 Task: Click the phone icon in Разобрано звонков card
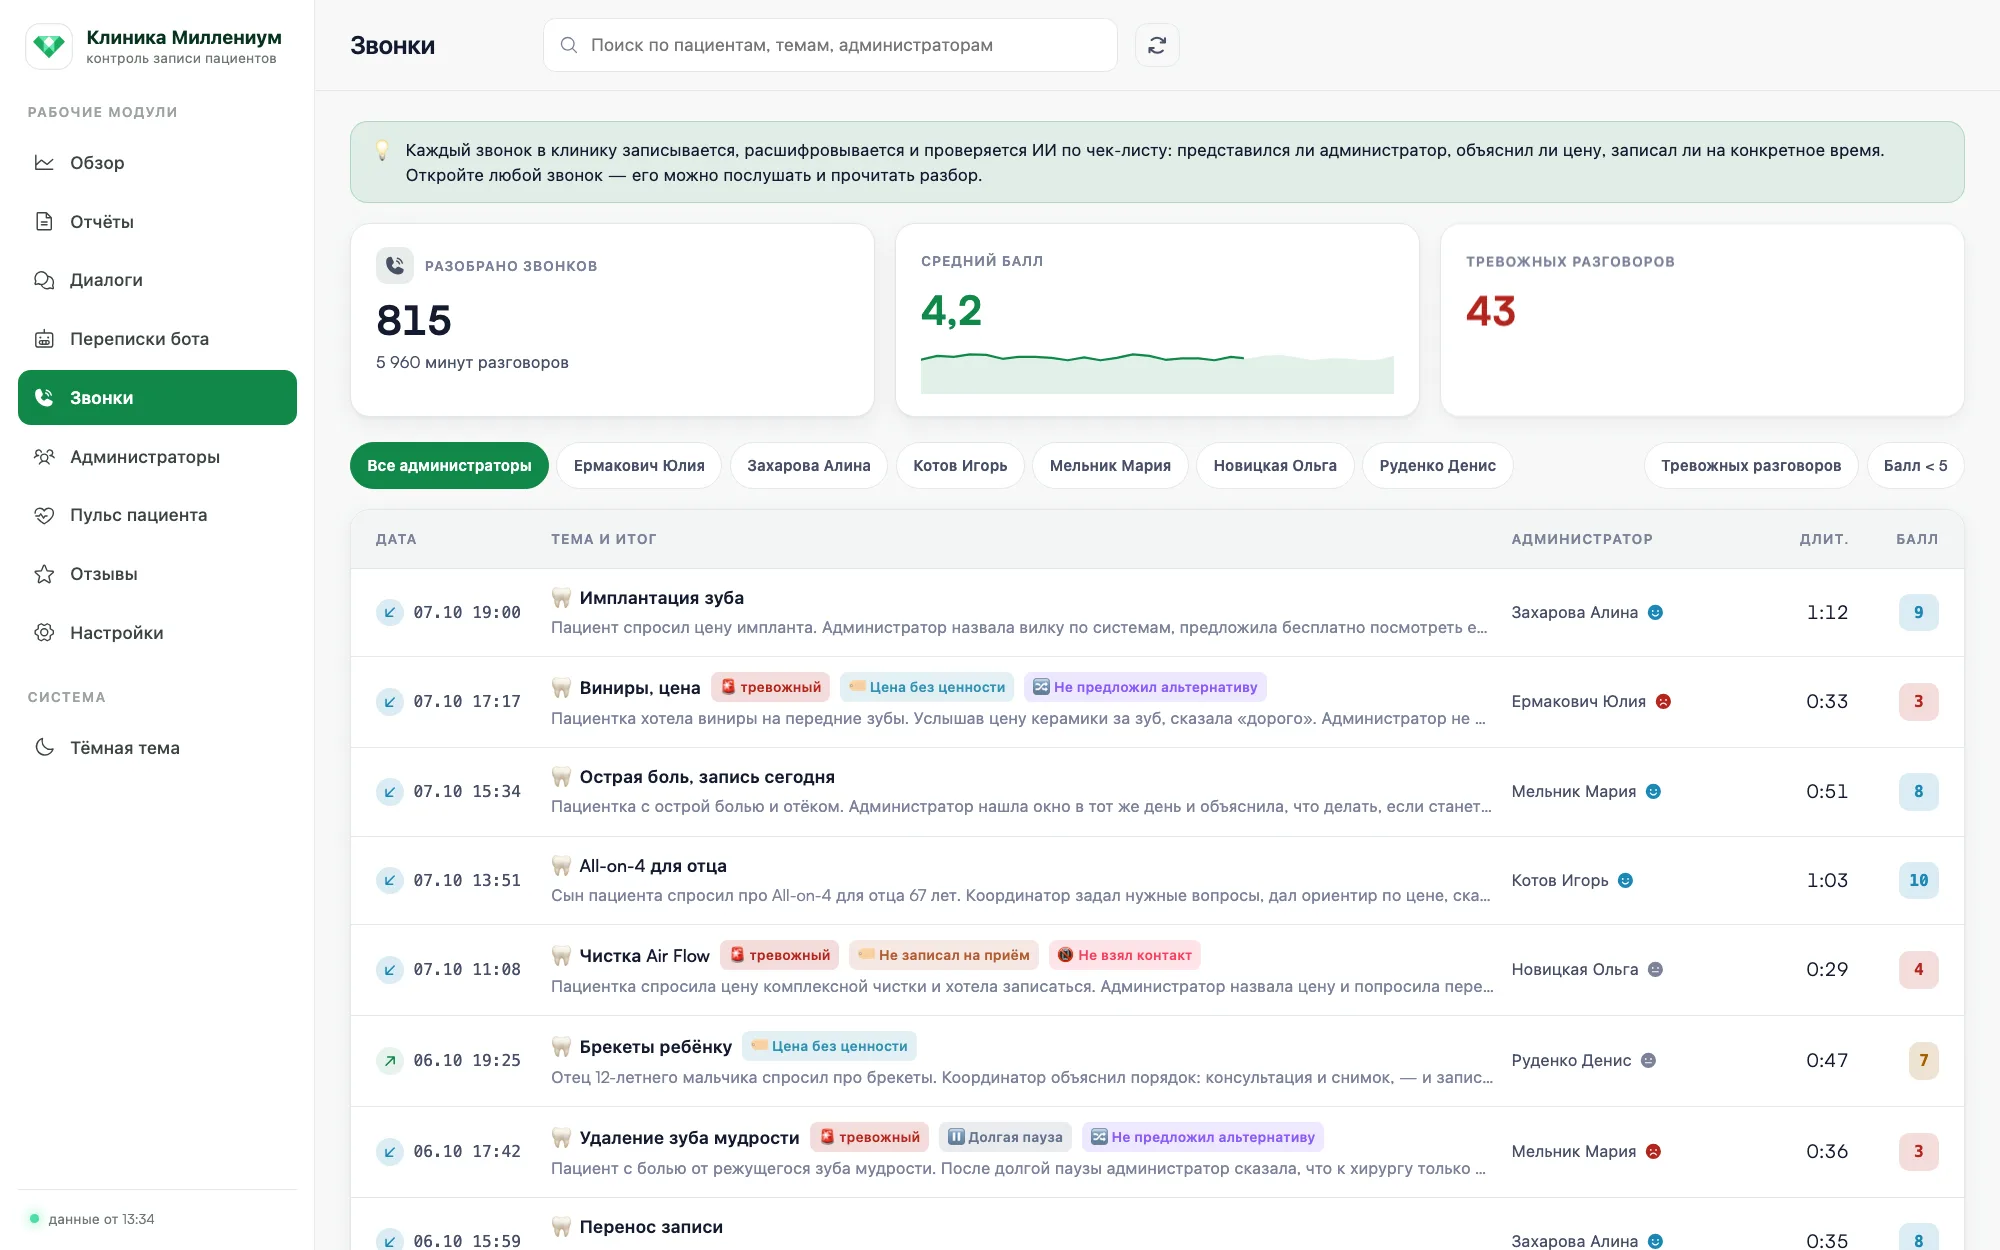(x=395, y=265)
